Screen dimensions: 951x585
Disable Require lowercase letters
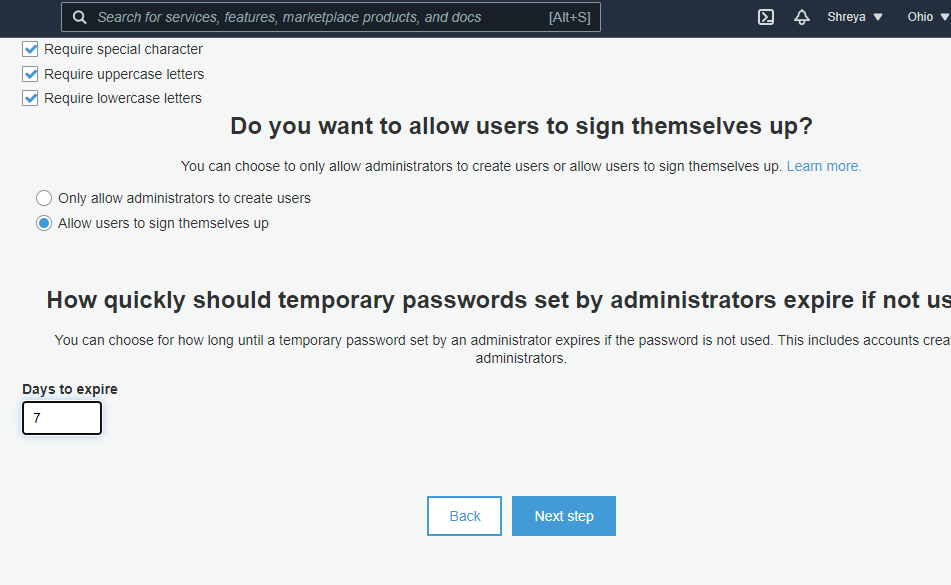[30, 98]
